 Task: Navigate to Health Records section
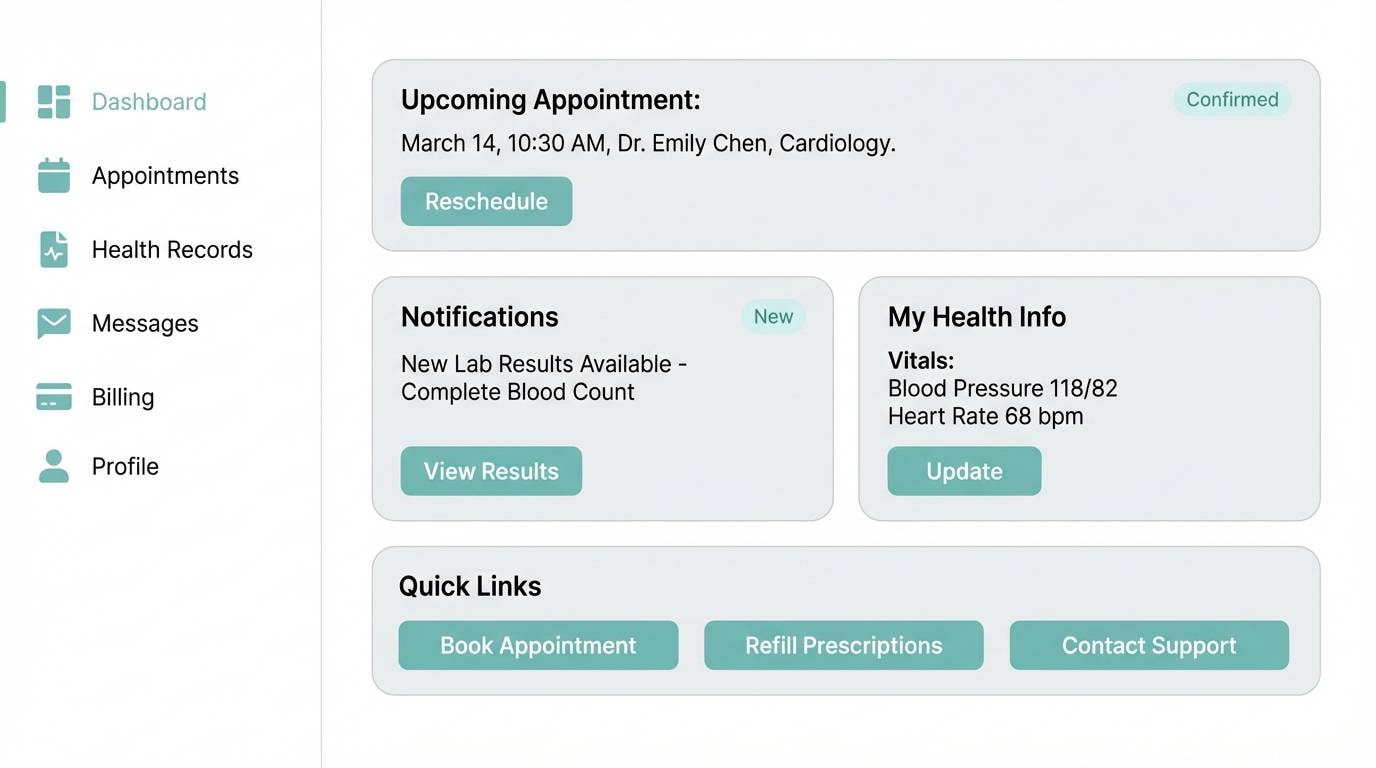coord(171,249)
